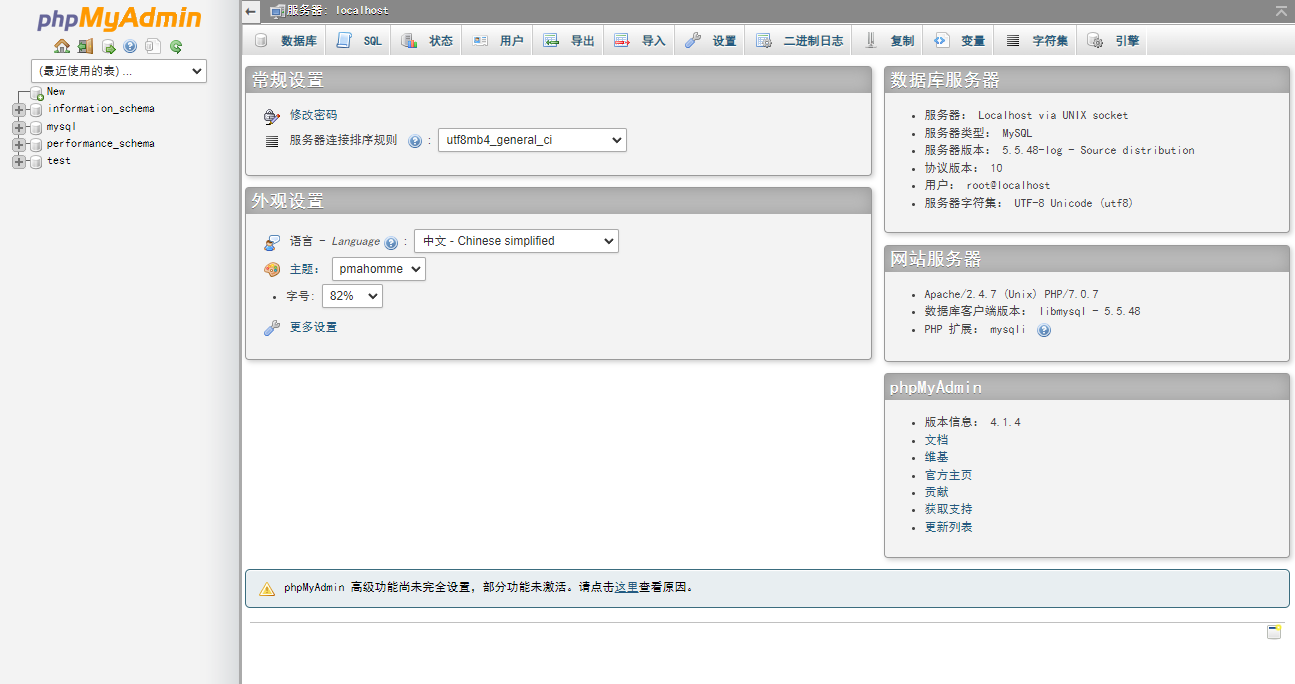Expand the performance_schema tree node
The width and height of the screenshot is (1295, 684).
[x=19, y=144]
